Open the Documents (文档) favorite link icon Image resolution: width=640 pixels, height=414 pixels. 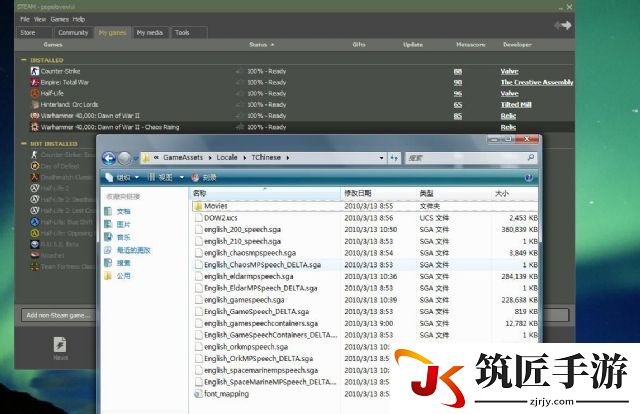[x=108, y=211]
